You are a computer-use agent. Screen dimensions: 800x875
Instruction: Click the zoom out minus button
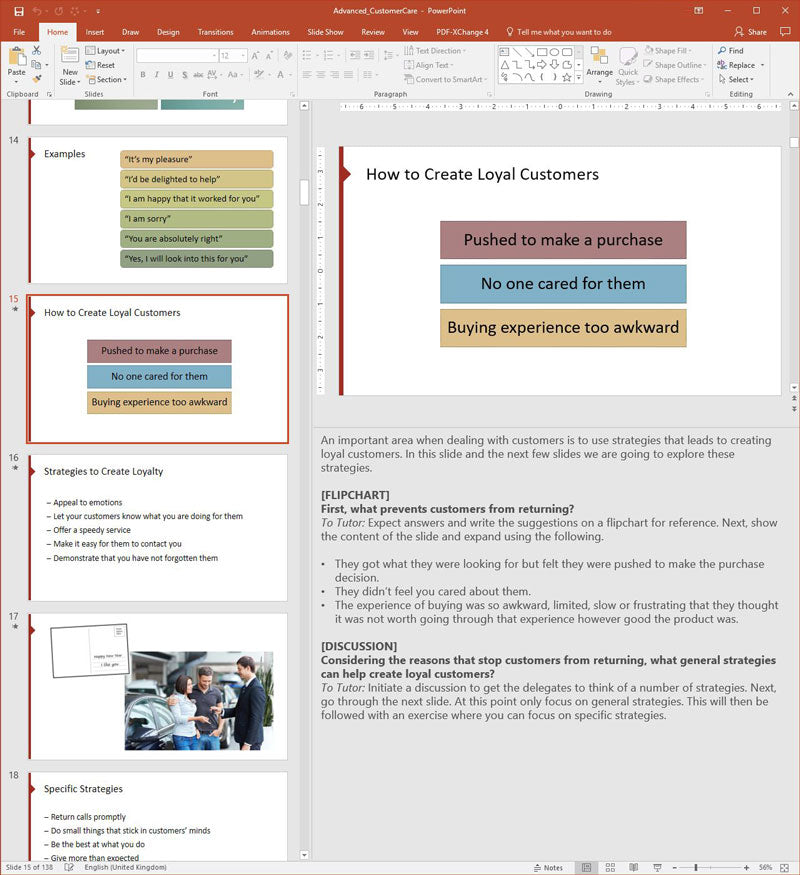point(674,868)
